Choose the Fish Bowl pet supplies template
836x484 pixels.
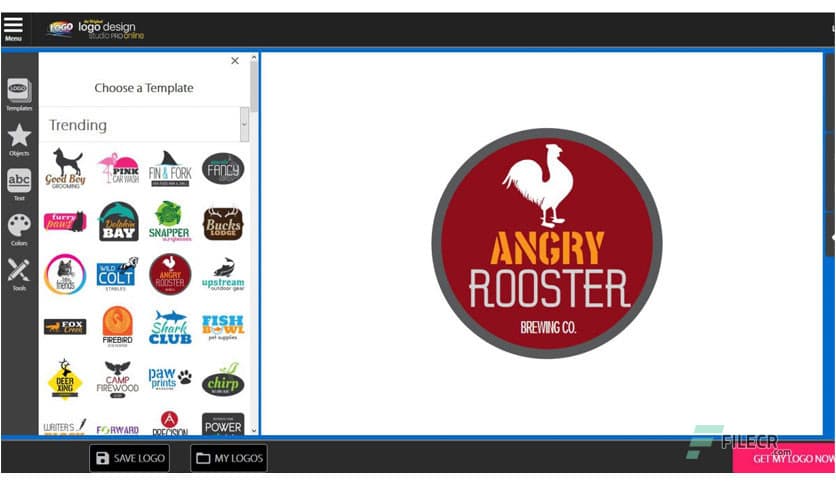click(223, 326)
